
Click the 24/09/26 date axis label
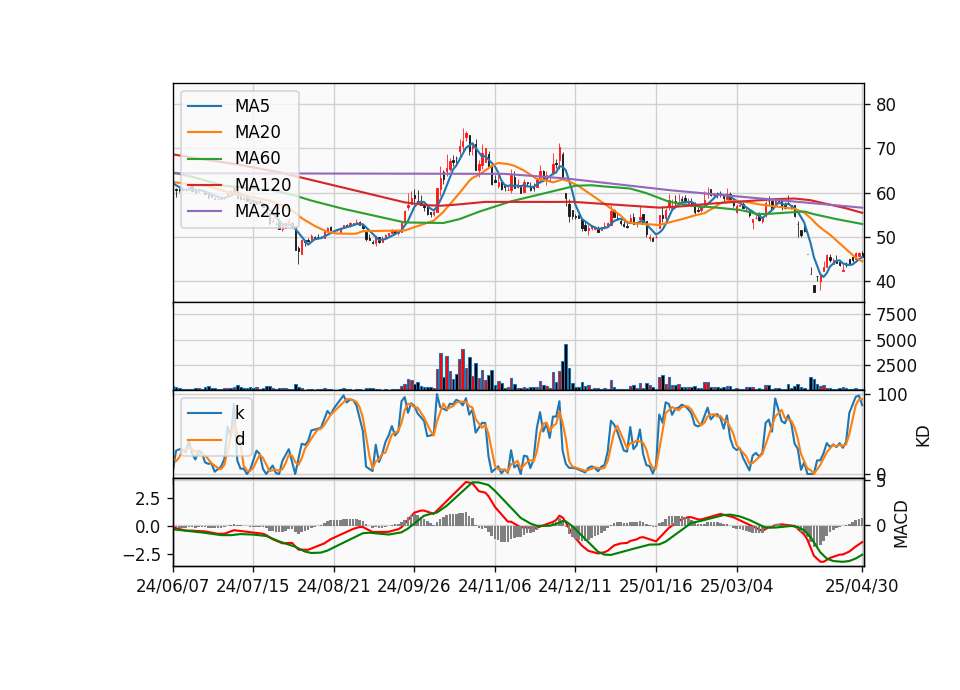(x=414, y=586)
